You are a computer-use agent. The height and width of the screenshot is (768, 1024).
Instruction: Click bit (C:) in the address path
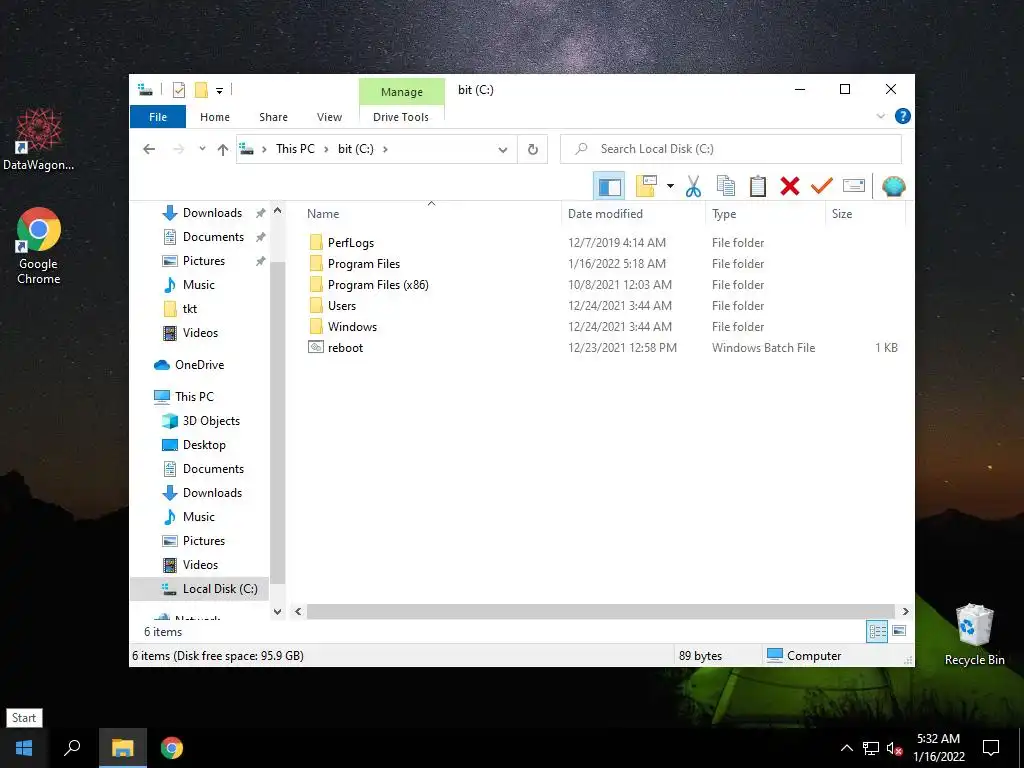tap(356, 149)
